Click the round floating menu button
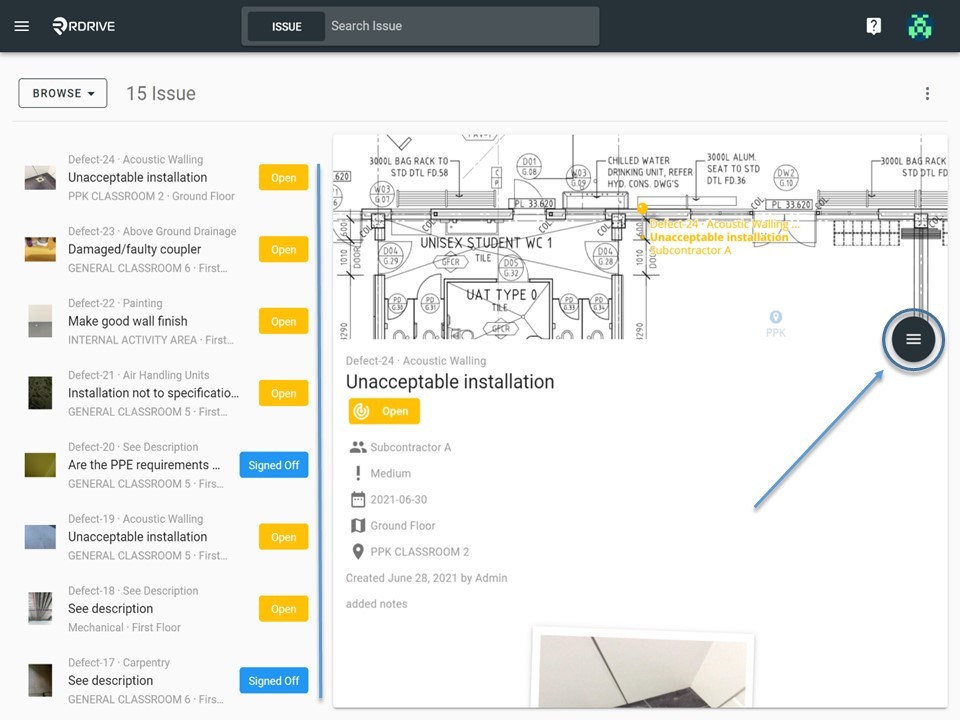 pos(913,339)
